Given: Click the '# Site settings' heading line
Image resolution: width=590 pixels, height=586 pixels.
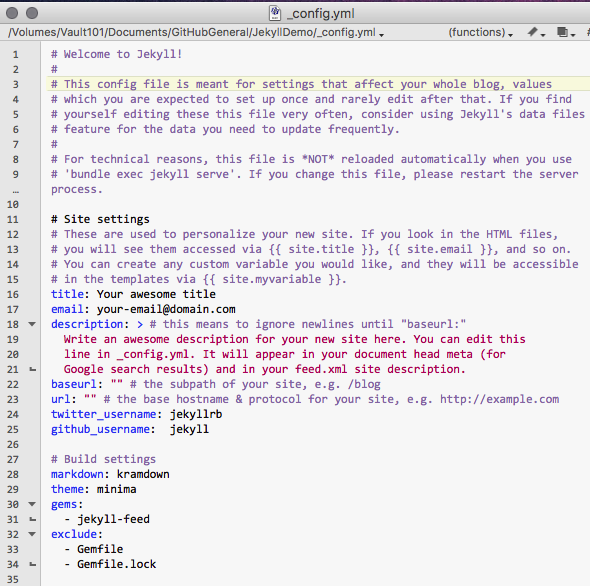Looking at the screenshot, I should tap(100, 219).
